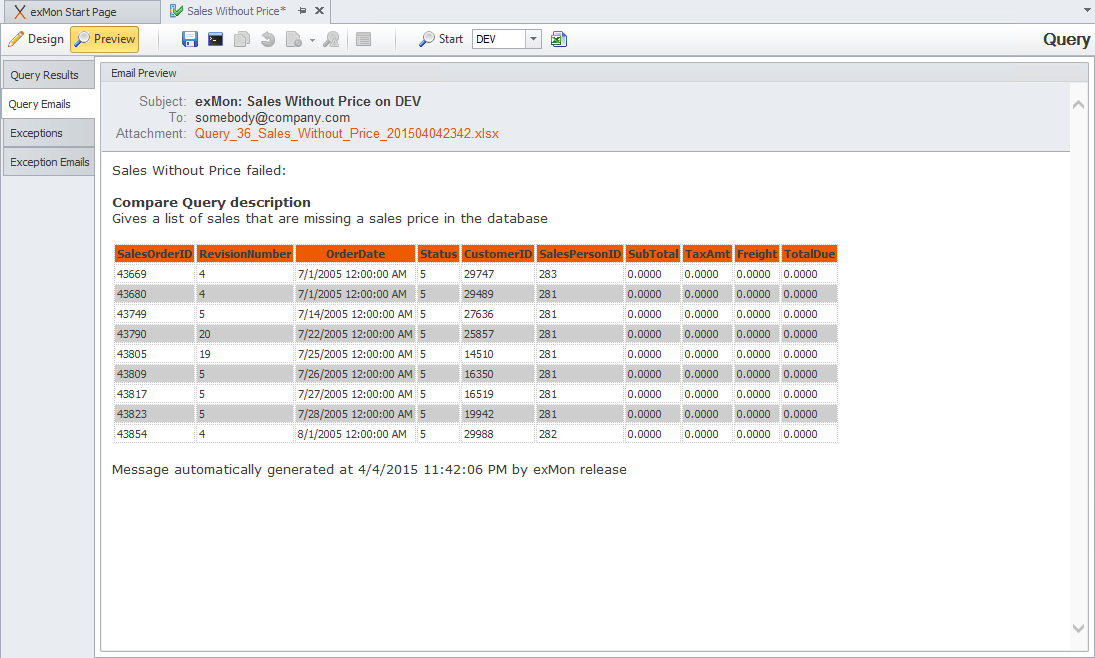Click the Freight column header
1095x658 pixels.
(x=756, y=254)
